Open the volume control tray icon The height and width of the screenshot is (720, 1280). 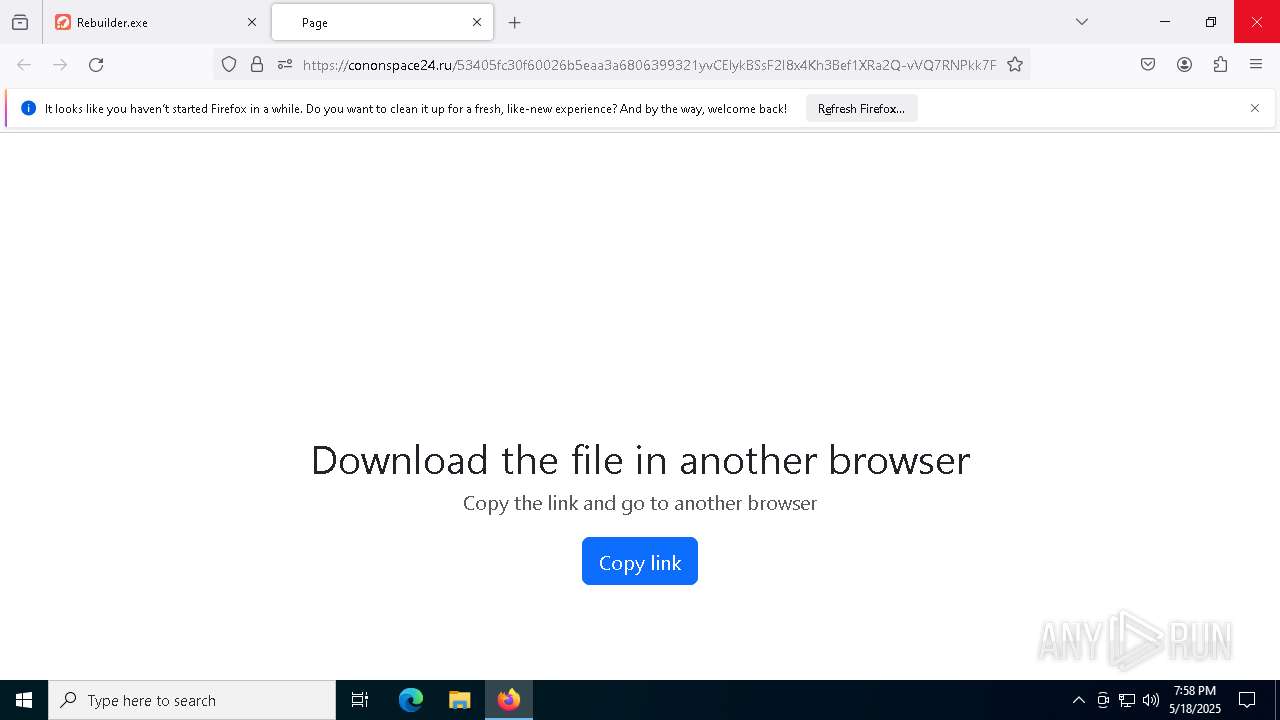point(1151,700)
